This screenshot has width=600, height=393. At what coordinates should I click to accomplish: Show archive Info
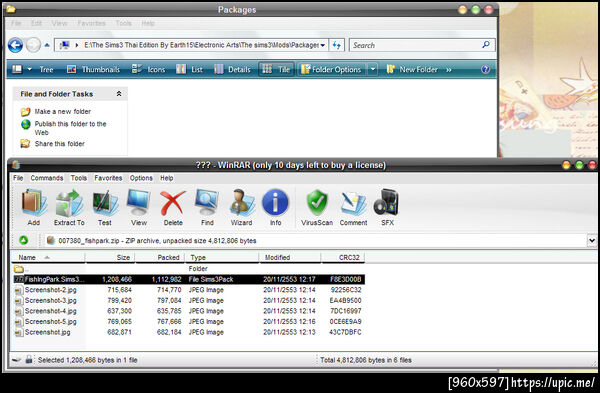276,207
